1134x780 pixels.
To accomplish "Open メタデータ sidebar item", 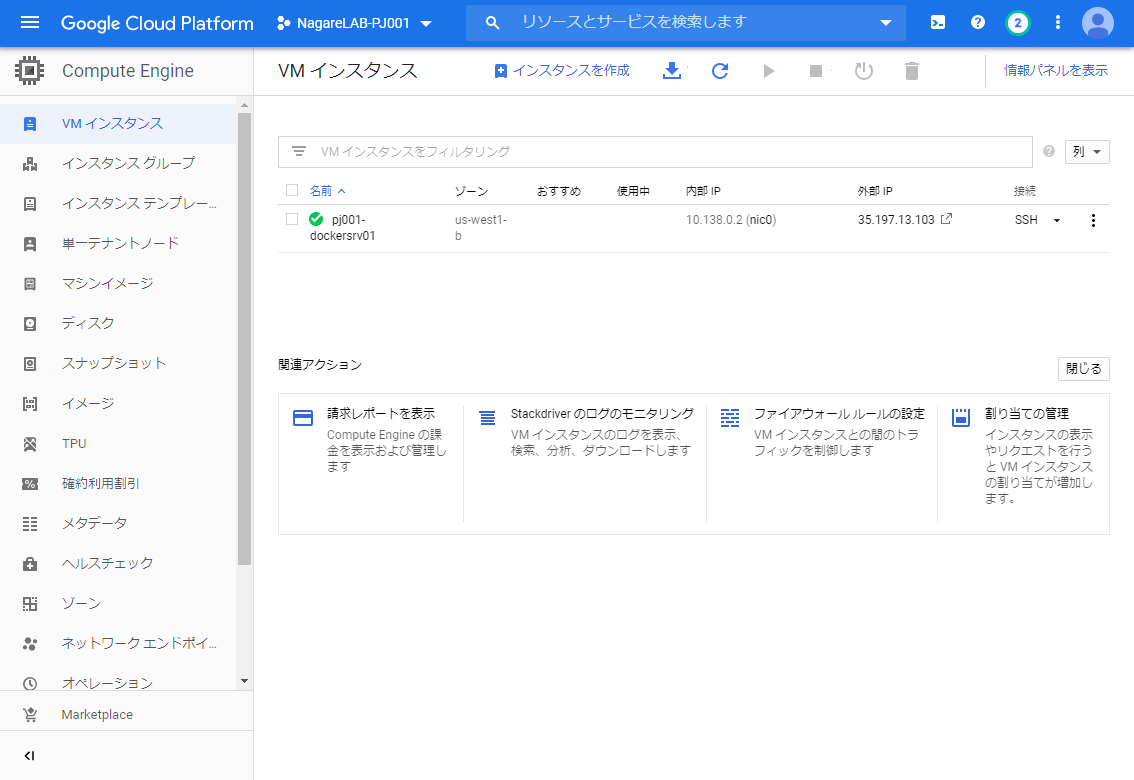I will [x=118, y=523].
